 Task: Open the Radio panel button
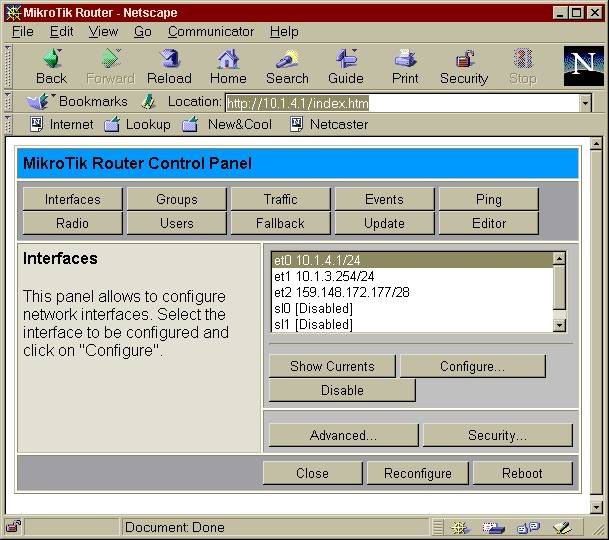[73, 223]
